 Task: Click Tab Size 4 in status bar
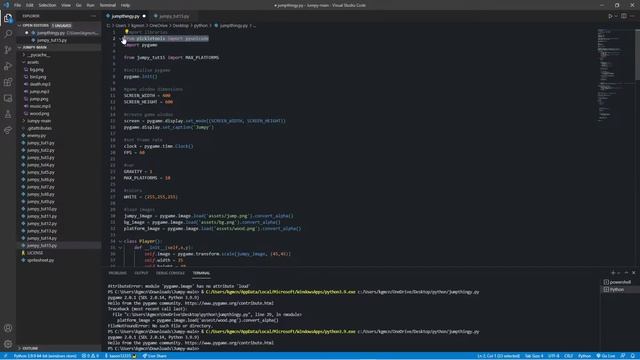click(534, 356)
